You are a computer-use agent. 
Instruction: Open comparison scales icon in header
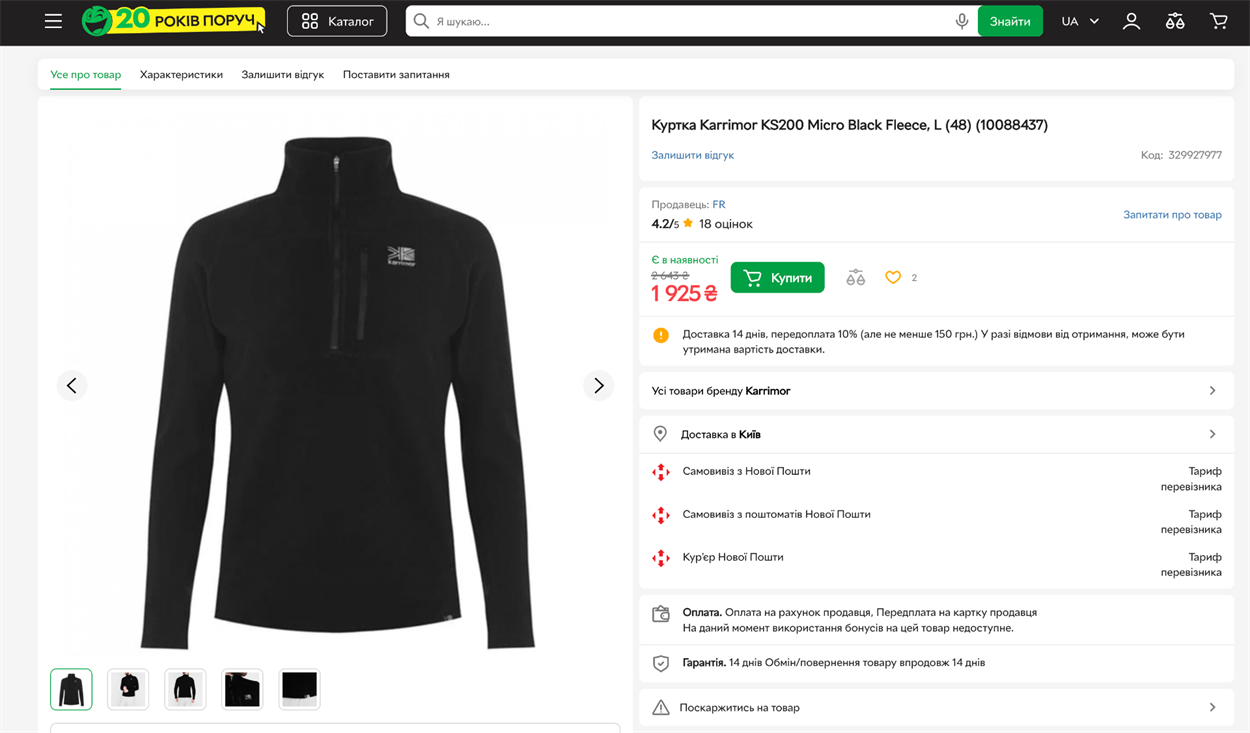click(x=1175, y=21)
